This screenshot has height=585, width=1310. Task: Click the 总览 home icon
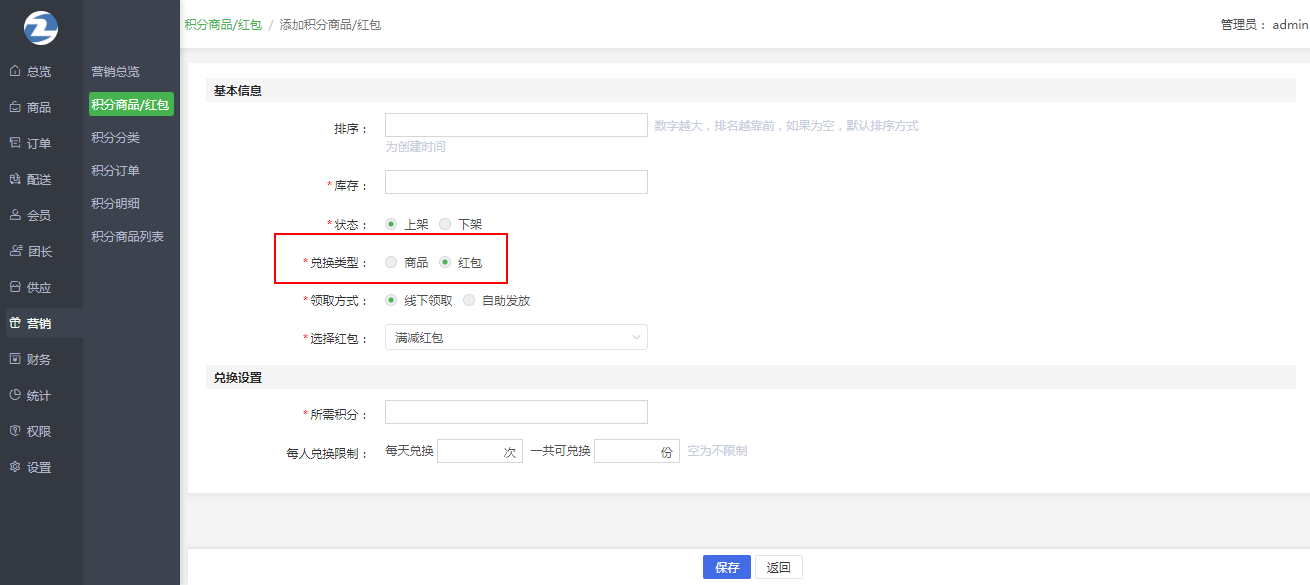14,71
